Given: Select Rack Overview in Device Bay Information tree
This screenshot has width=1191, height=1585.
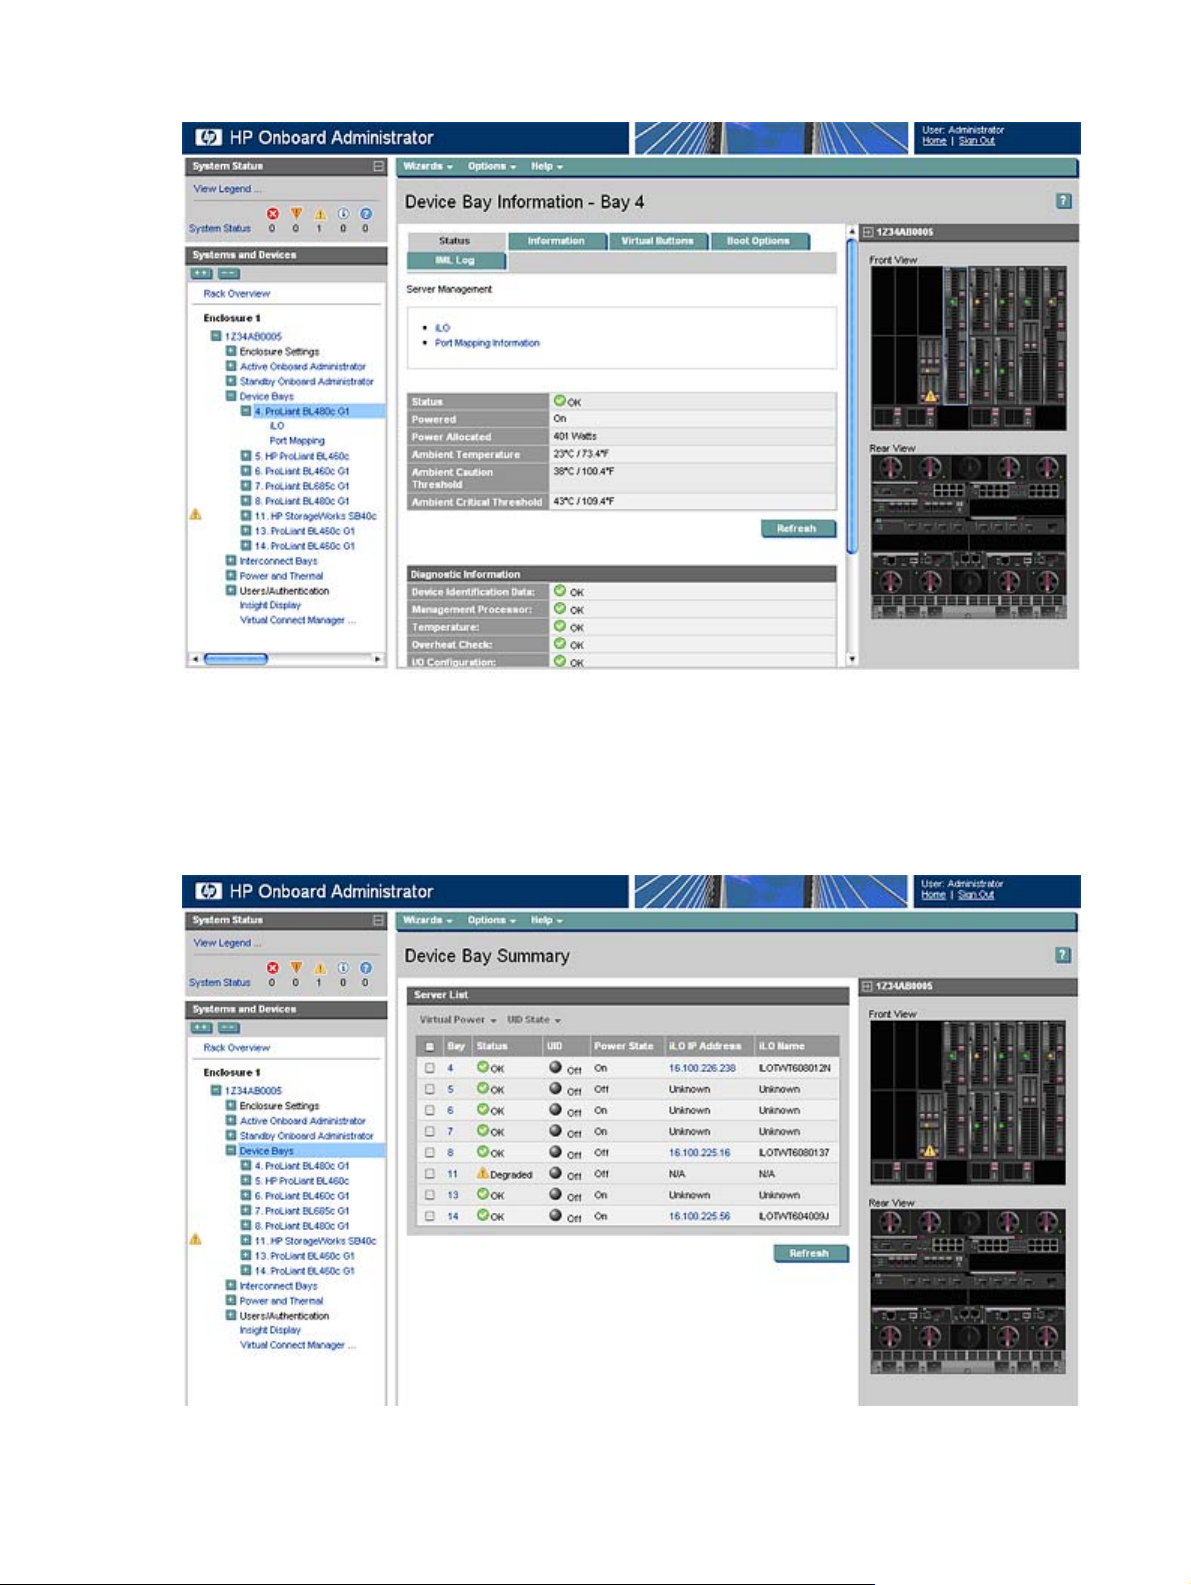Looking at the screenshot, I should (x=237, y=293).
